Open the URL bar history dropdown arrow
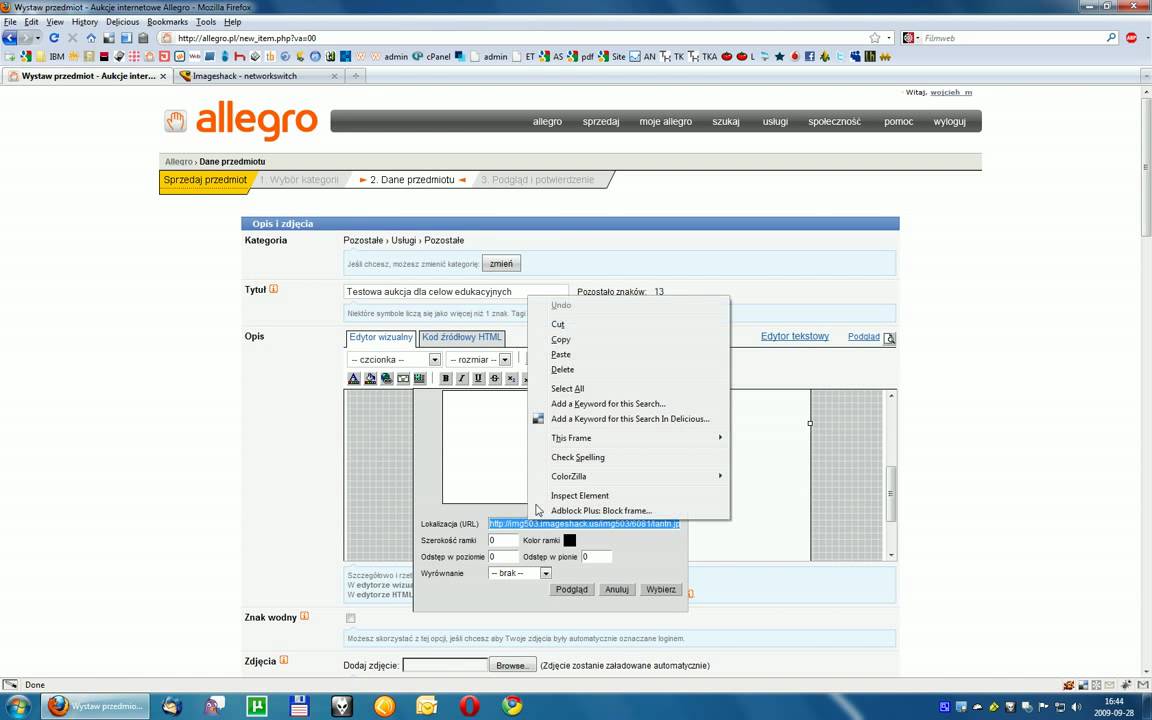Viewport: 1152px width, 720px height. pyautogui.click(x=889, y=37)
